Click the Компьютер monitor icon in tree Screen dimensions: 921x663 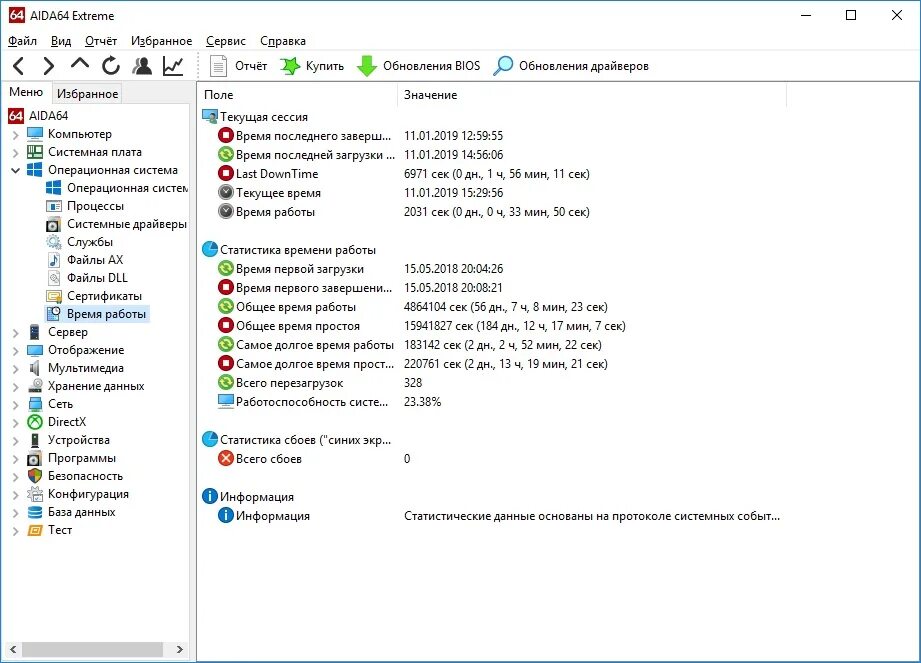(x=35, y=134)
